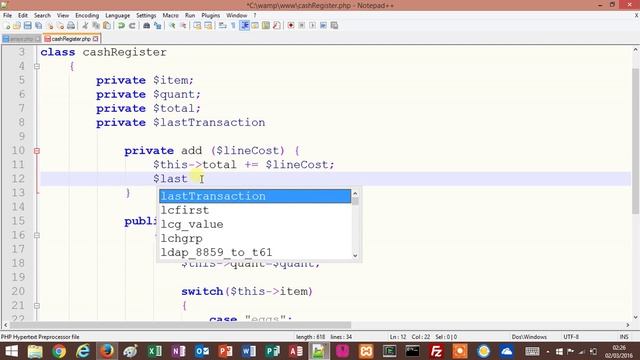Open the File menu
The image size is (640, 360).
tap(7, 15)
